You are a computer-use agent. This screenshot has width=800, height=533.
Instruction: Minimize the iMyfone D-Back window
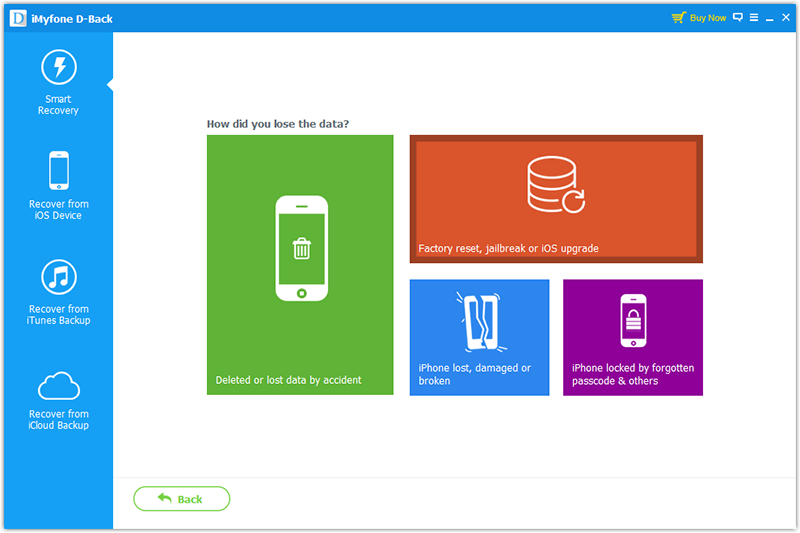point(770,19)
